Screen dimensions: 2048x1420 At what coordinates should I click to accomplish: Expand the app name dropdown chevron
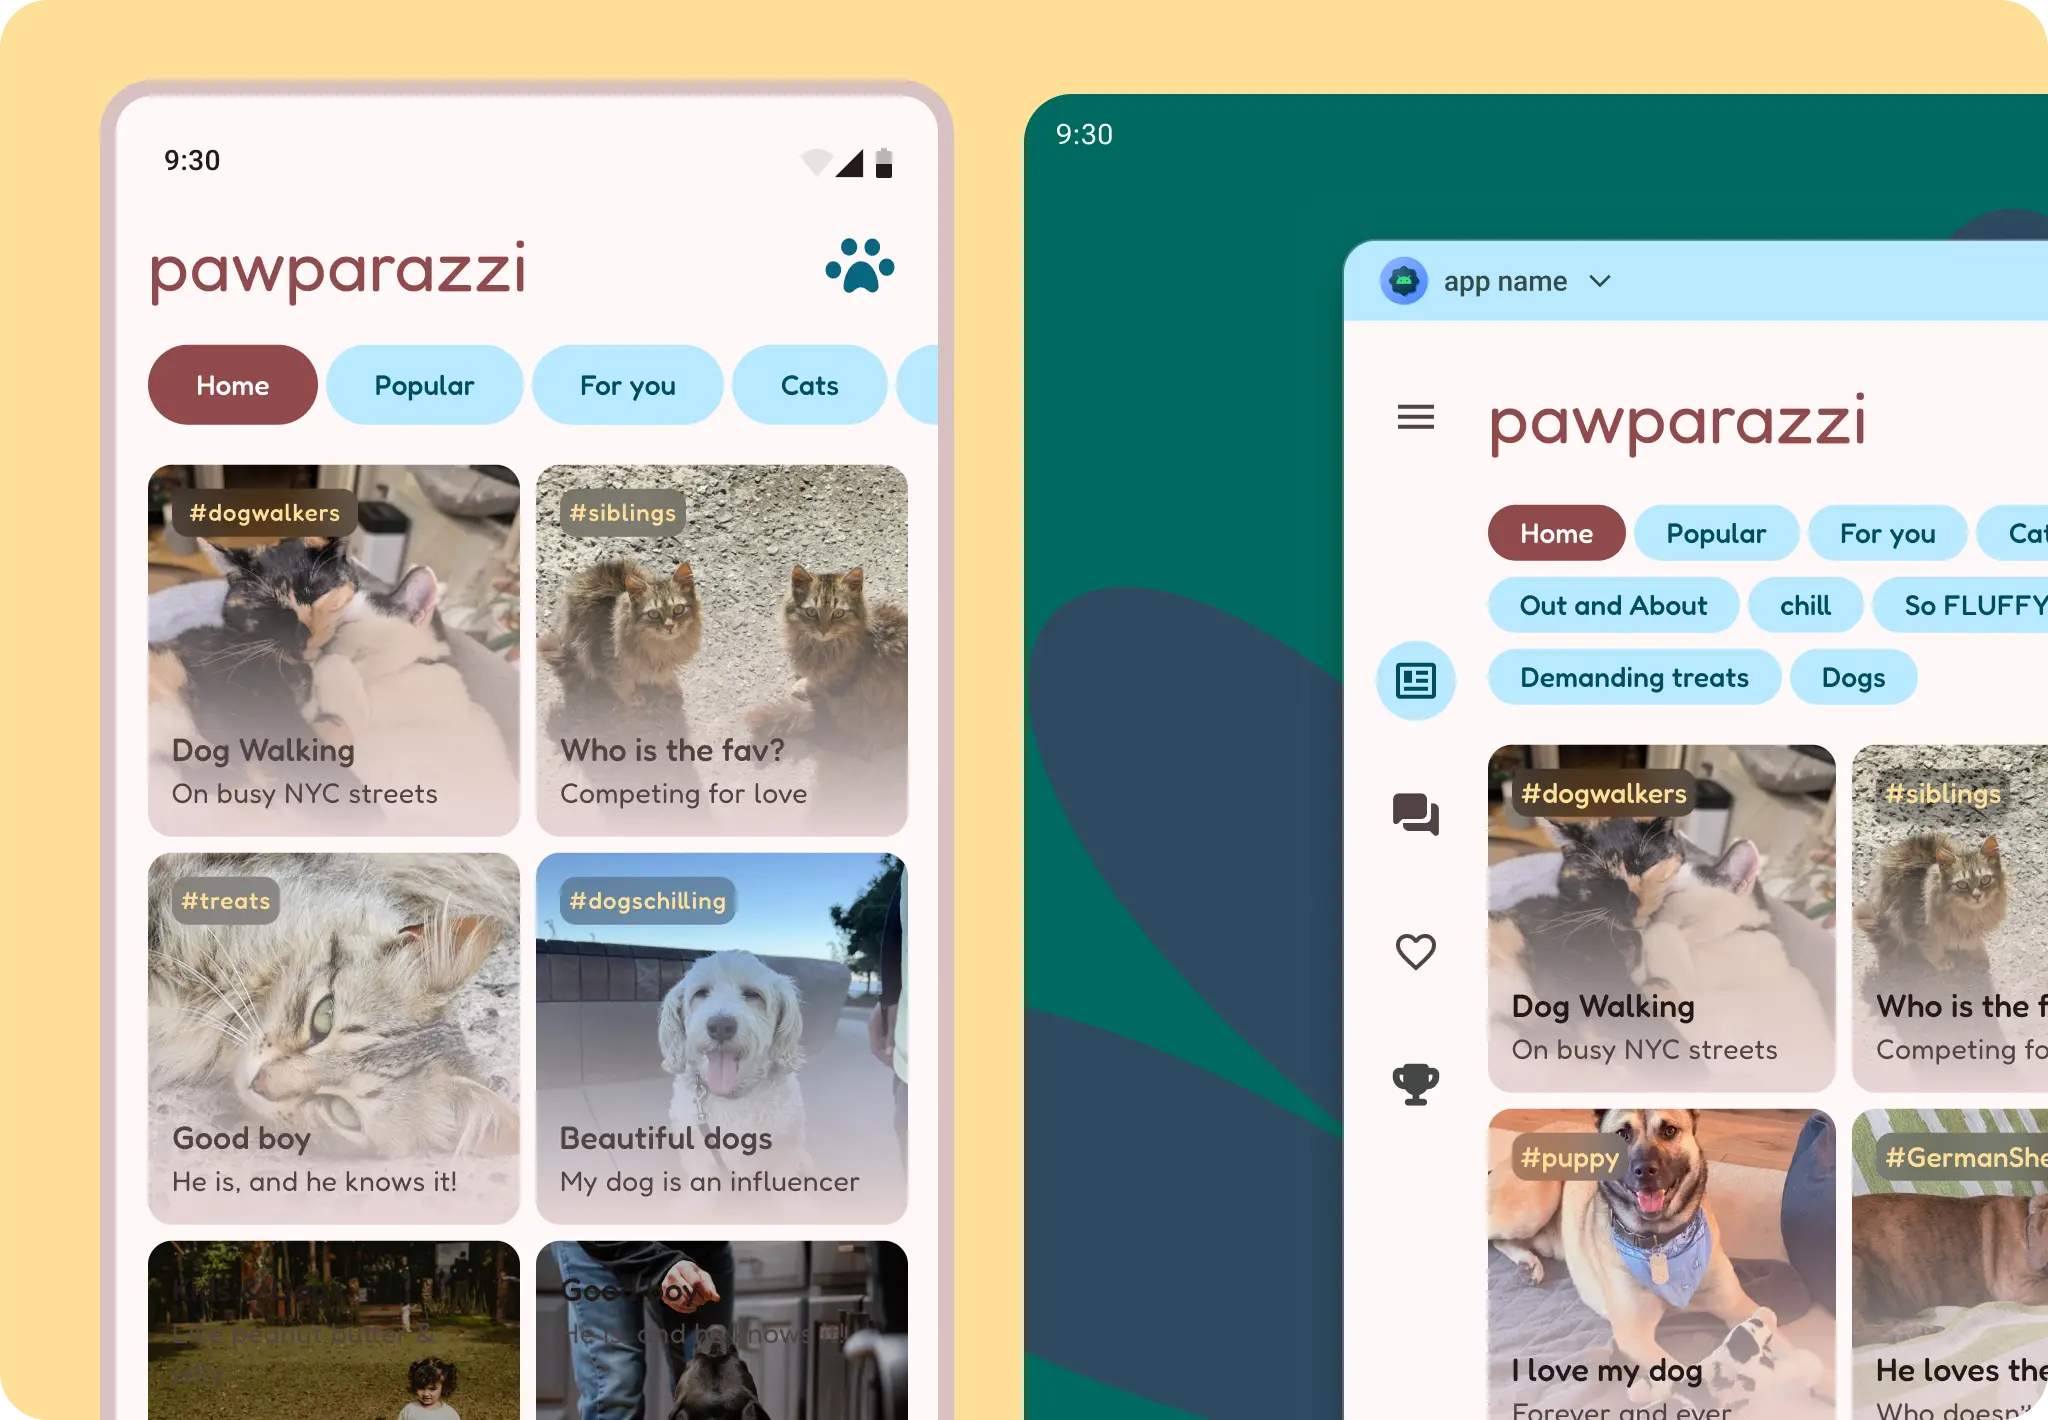[x=1600, y=282]
